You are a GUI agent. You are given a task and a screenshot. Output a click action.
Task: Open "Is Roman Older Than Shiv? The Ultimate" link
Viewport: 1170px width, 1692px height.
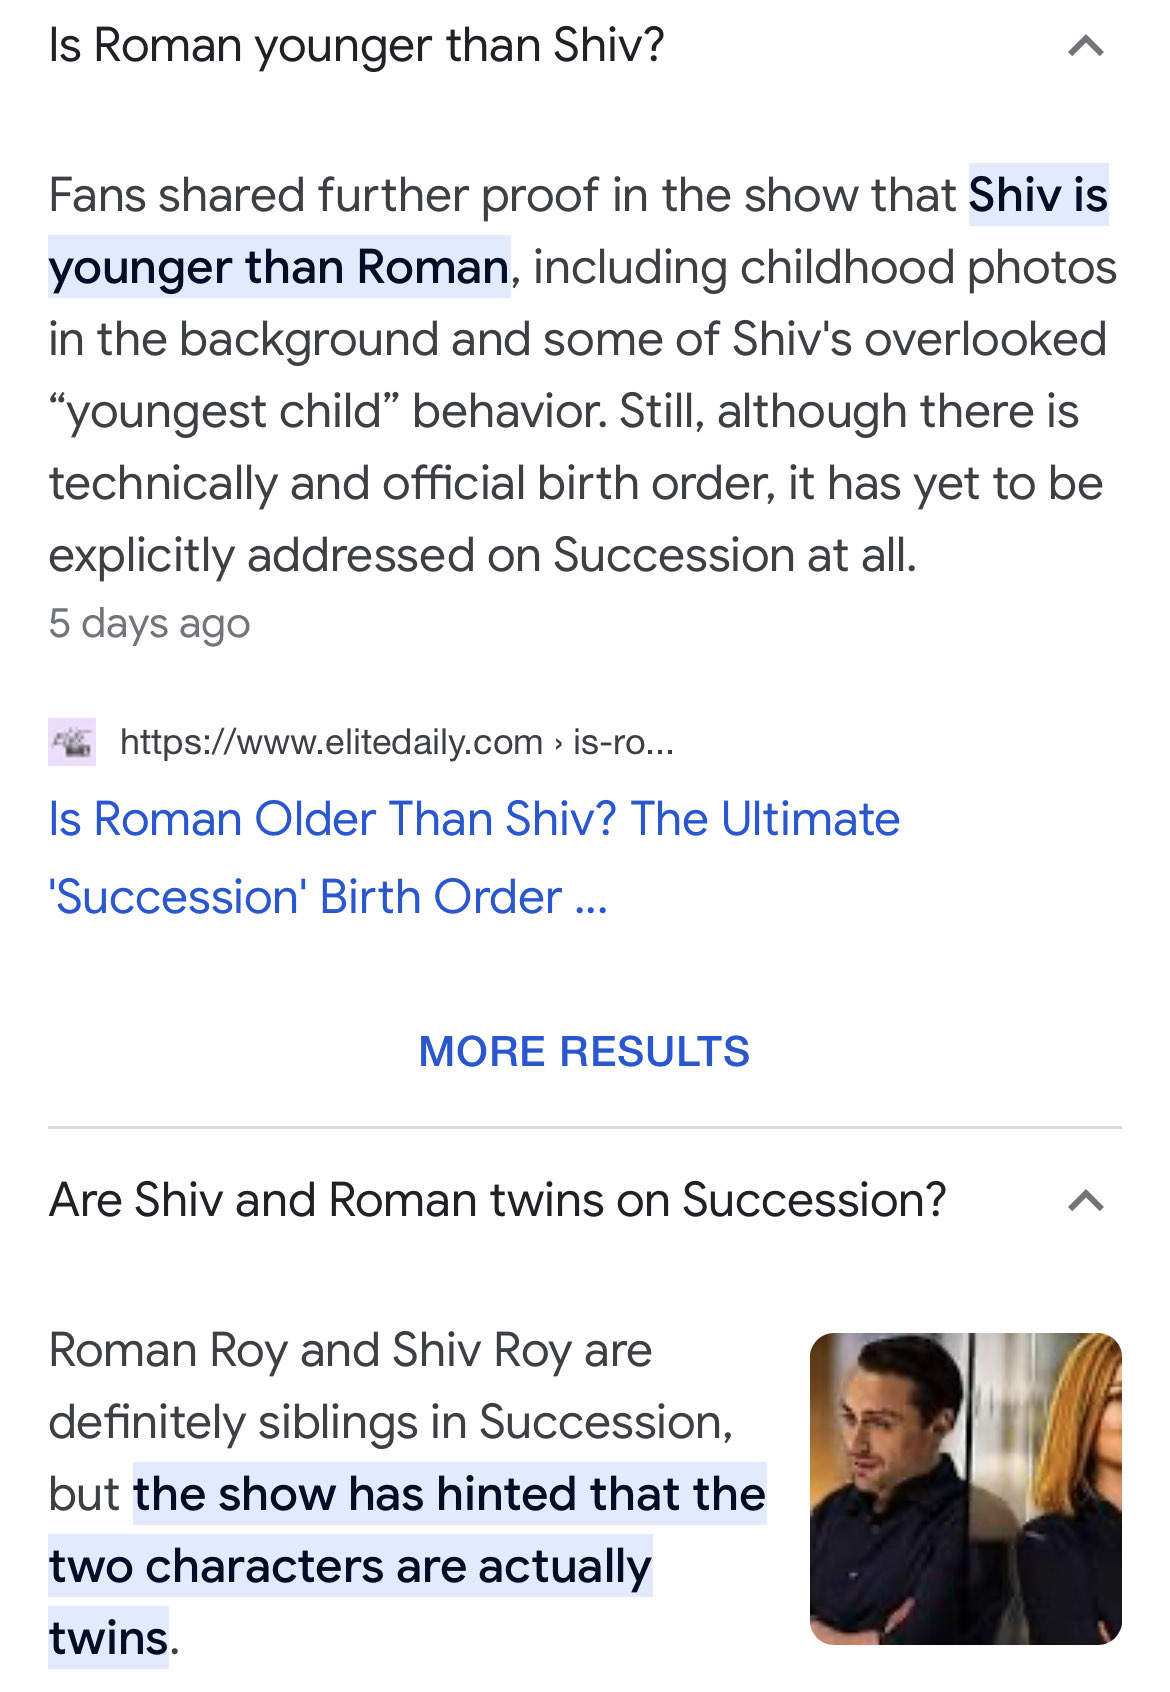(x=474, y=819)
